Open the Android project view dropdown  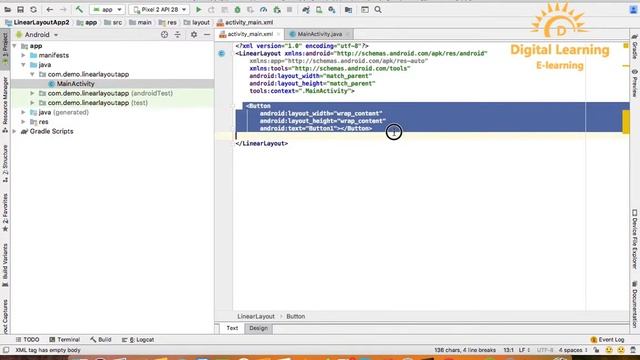click(37, 35)
